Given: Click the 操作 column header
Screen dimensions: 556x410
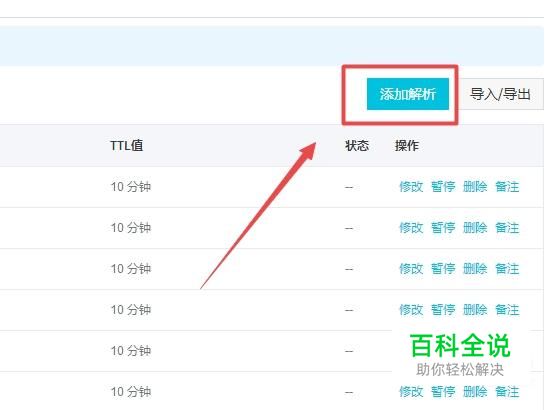Looking at the screenshot, I should coord(407,145).
